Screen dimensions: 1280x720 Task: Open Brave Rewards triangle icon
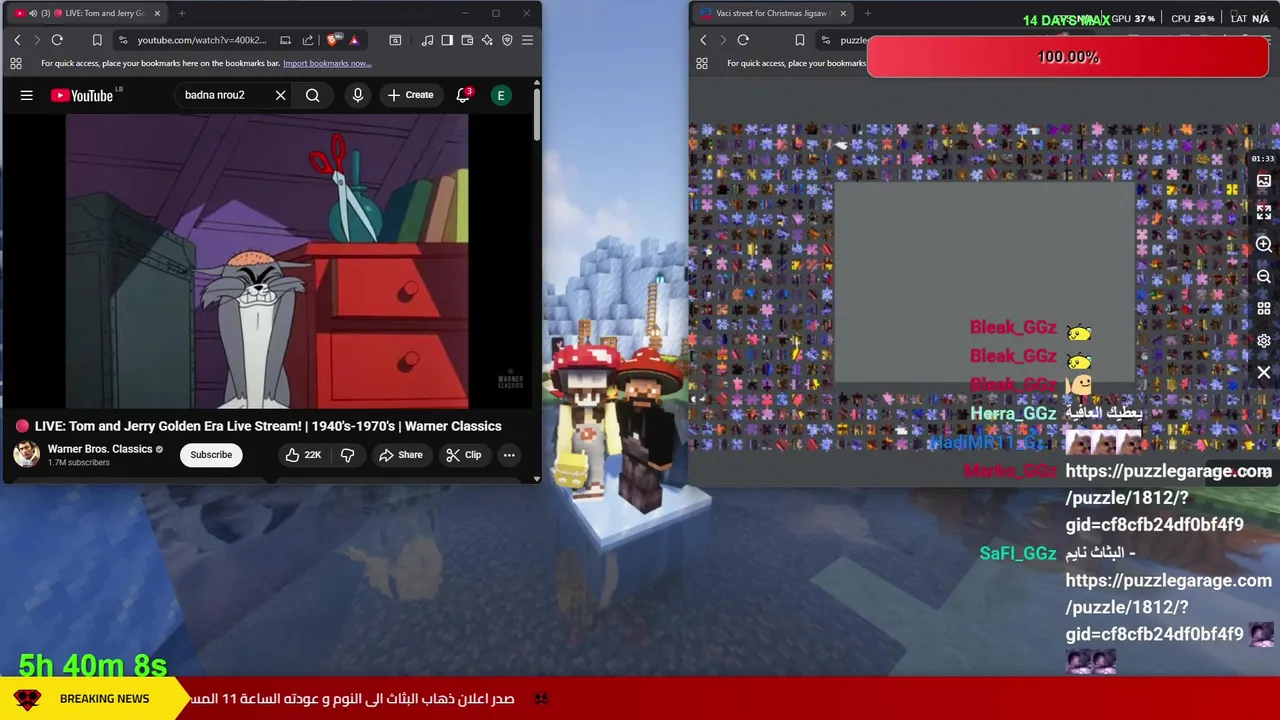click(354, 40)
